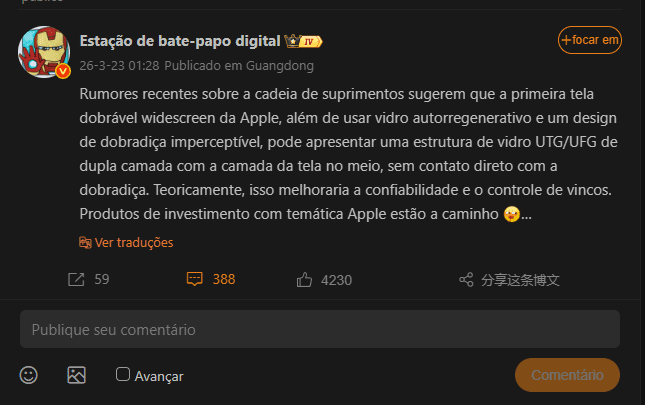Open Estação de bate-papo digital profile name
This screenshot has width=645, height=405.
click(x=180, y=41)
